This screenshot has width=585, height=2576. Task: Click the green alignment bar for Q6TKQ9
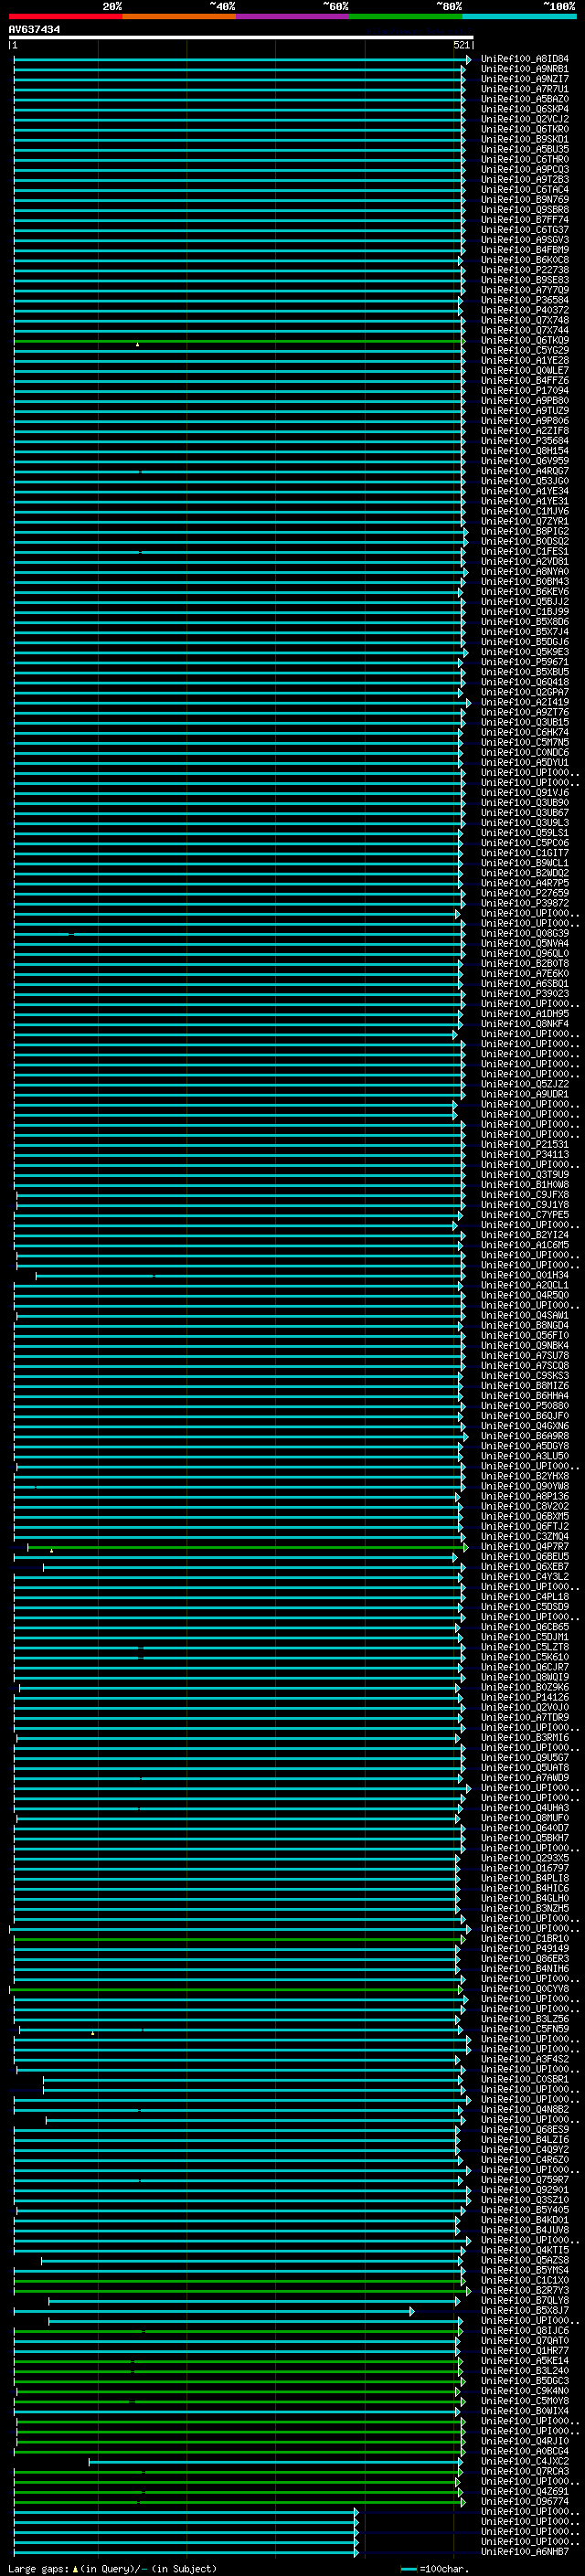[x=239, y=341]
